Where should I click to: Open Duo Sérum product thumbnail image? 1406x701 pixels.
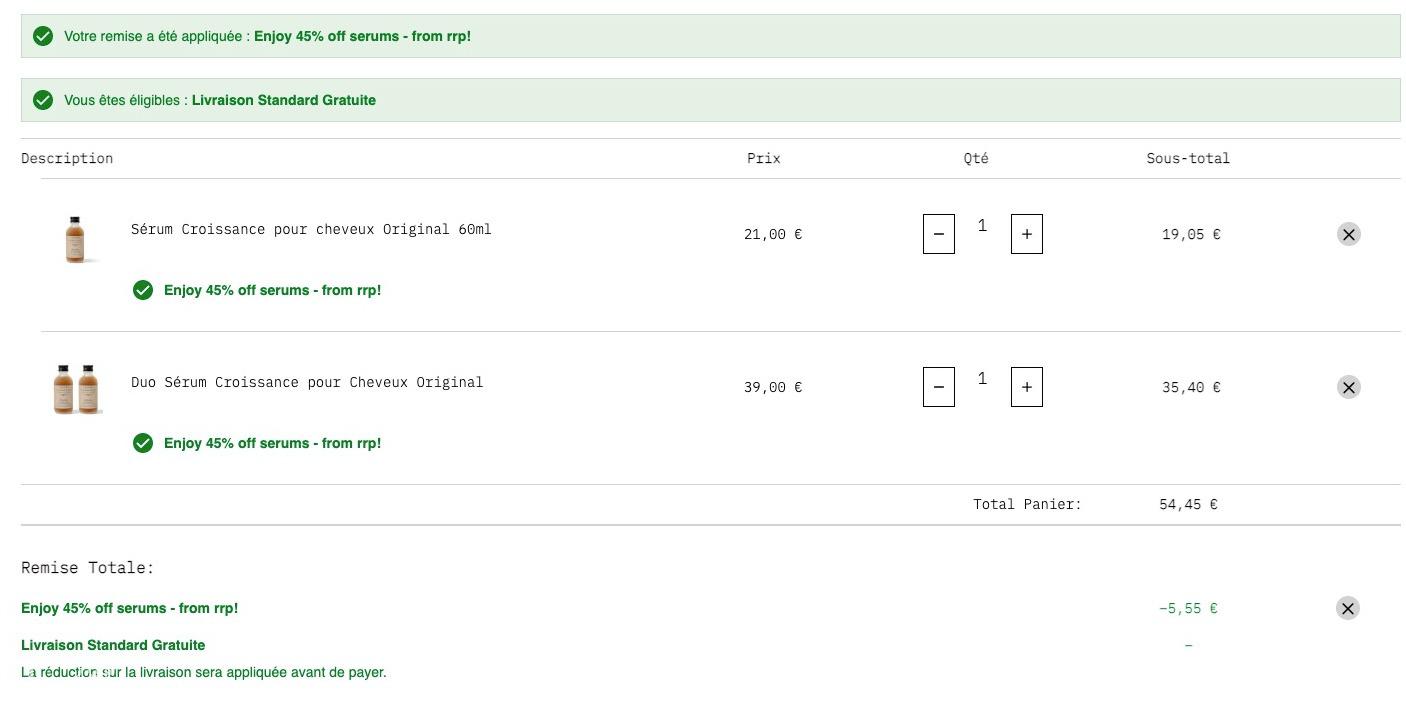76,388
